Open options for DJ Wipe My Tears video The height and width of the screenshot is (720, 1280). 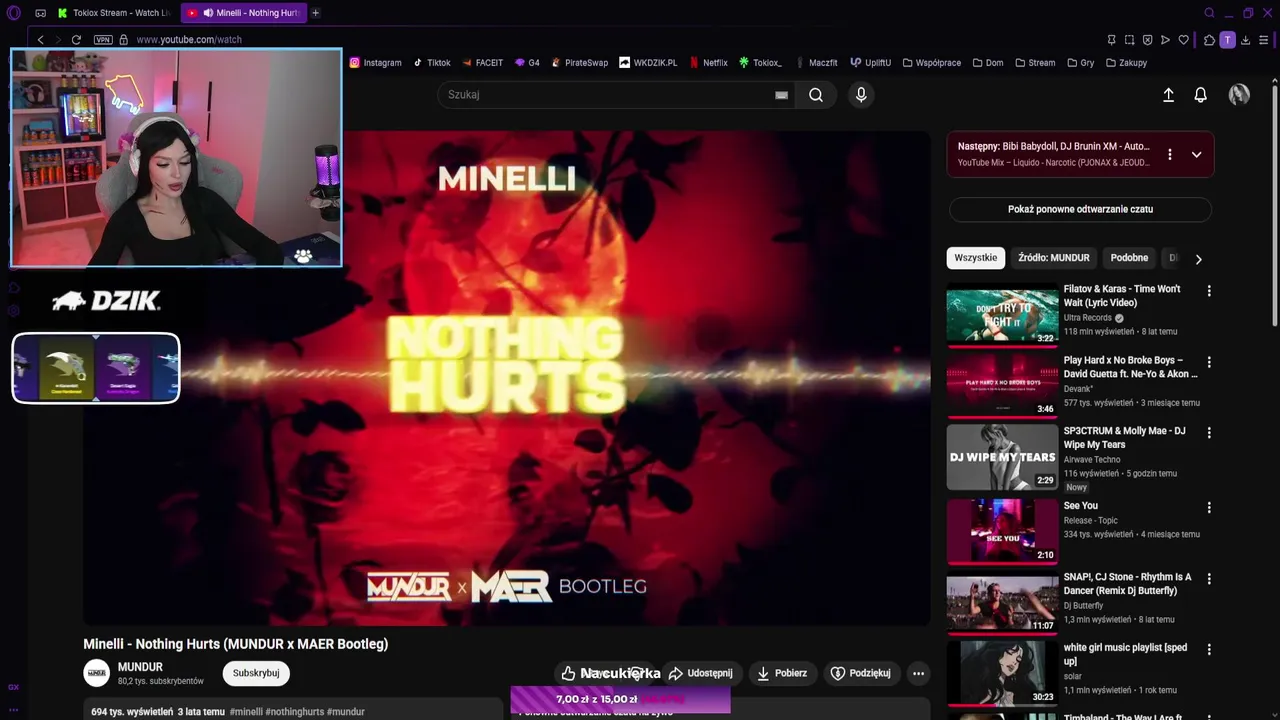point(1208,433)
